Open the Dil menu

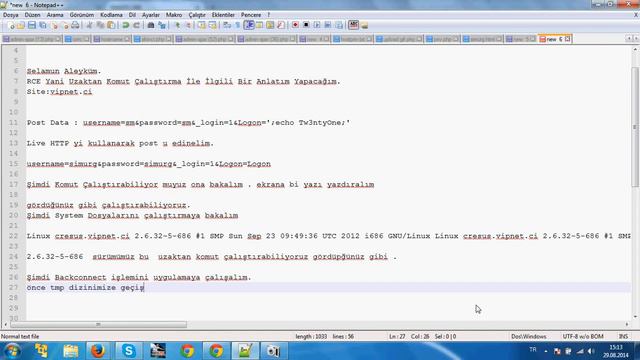132,15
